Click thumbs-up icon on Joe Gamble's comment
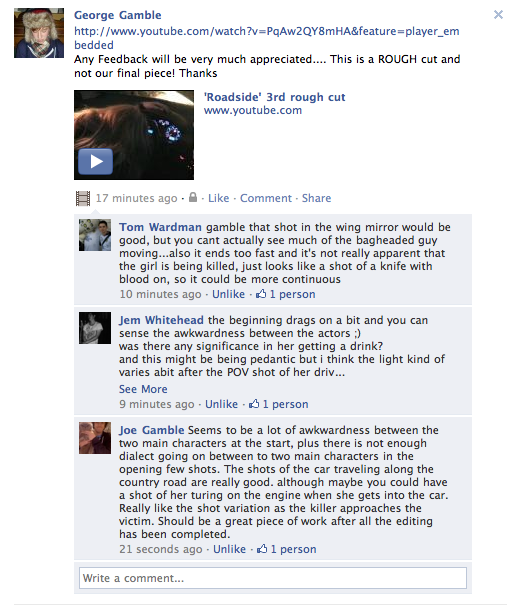515x611 pixels. [262, 549]
